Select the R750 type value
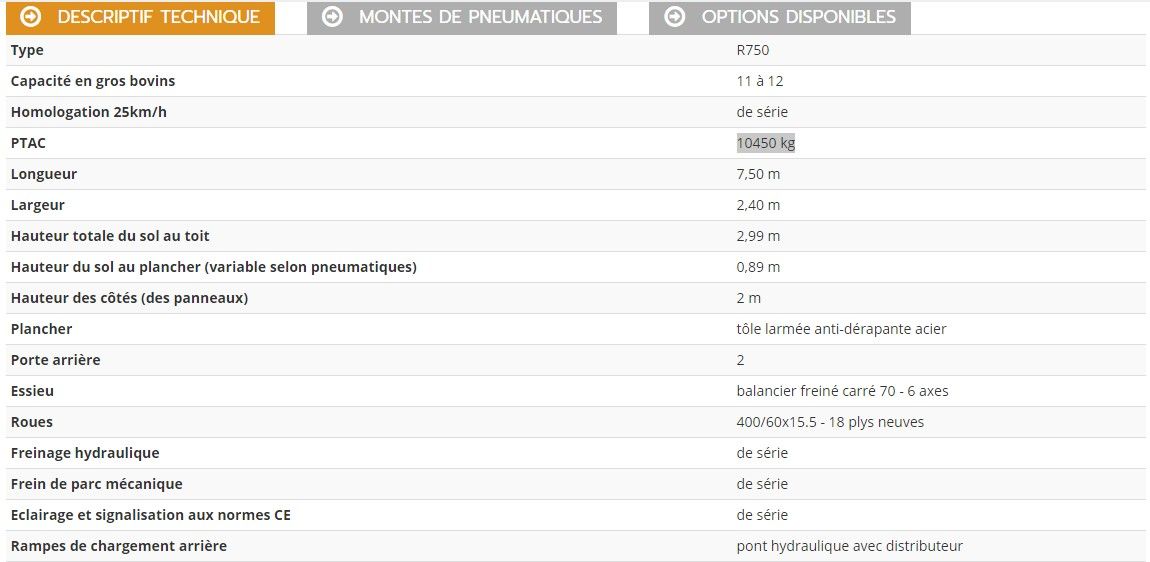The width and height of the screenshot is (1150, 562). pos(753,50)
